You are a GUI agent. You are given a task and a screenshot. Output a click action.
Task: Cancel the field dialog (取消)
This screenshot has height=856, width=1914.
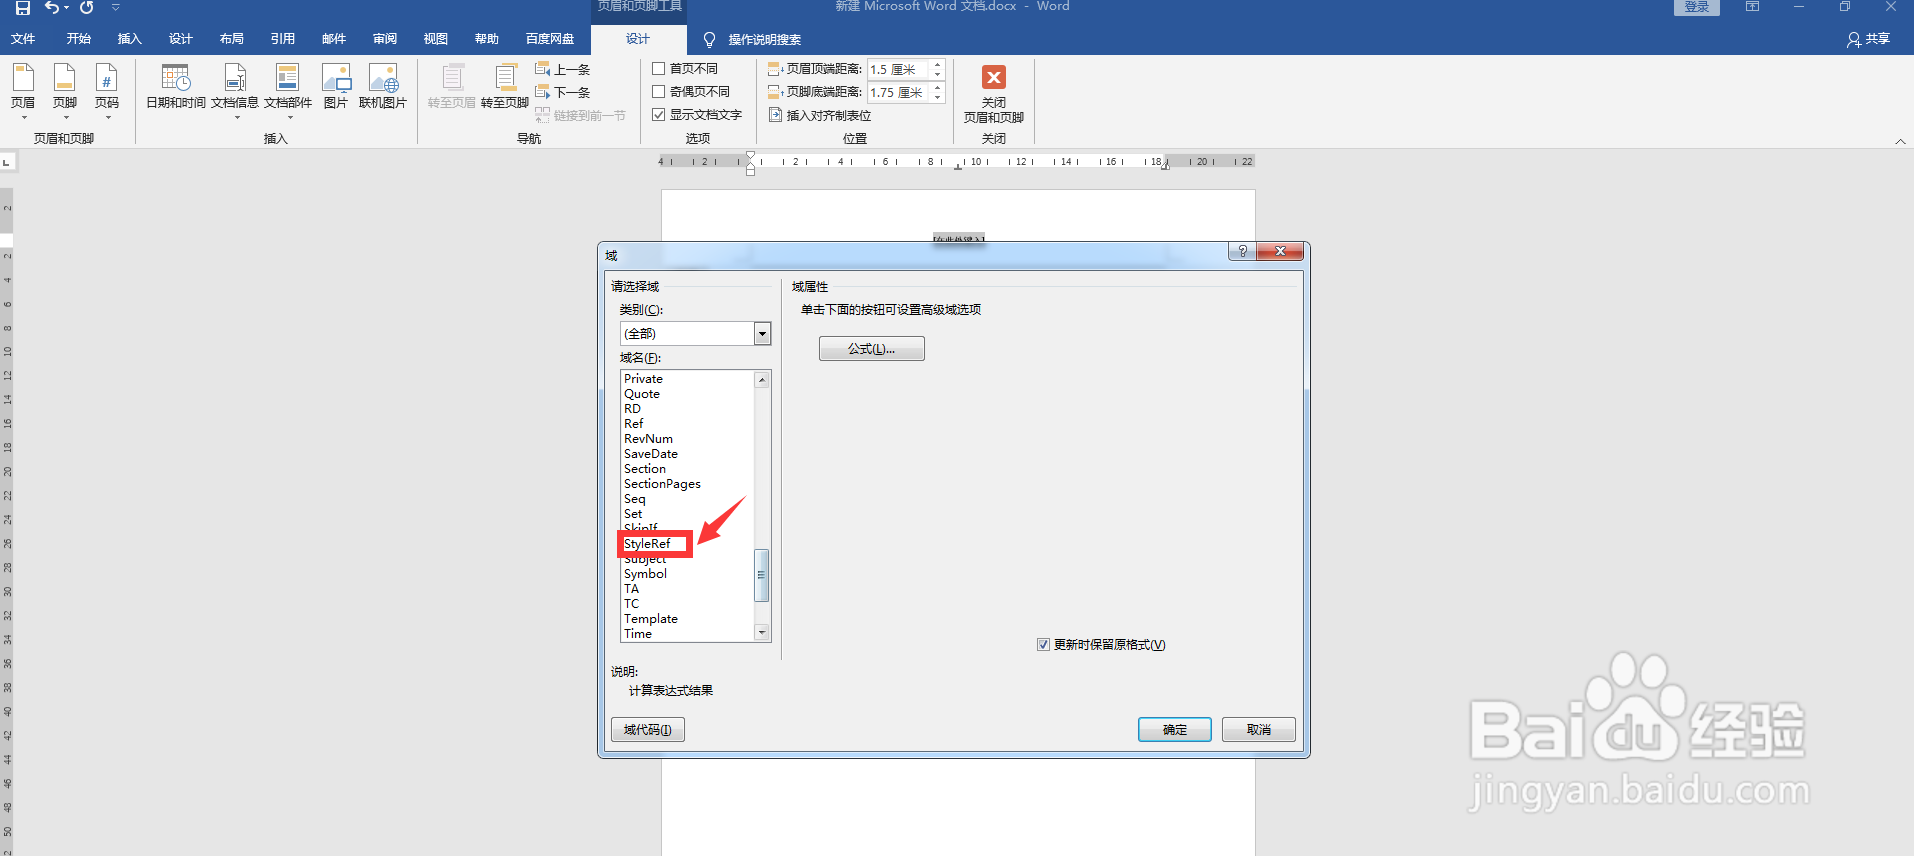tap(1259, 730)
